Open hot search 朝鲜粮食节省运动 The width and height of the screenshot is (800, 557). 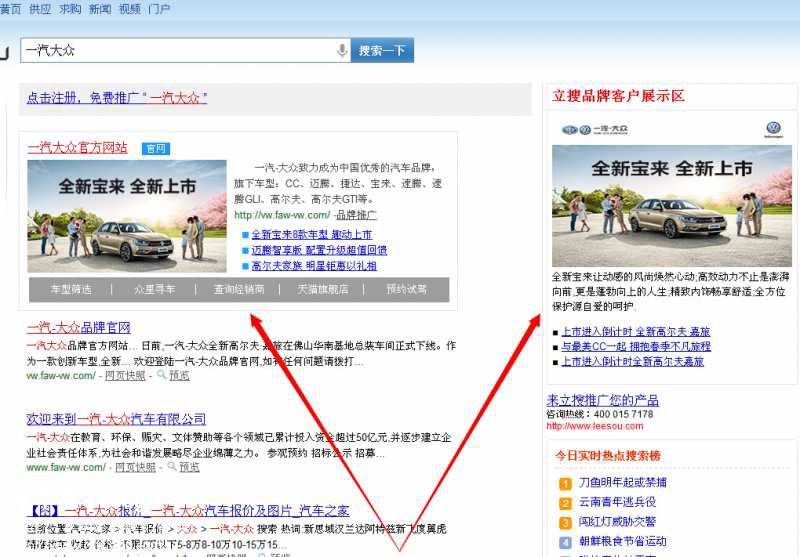(622, 542)
